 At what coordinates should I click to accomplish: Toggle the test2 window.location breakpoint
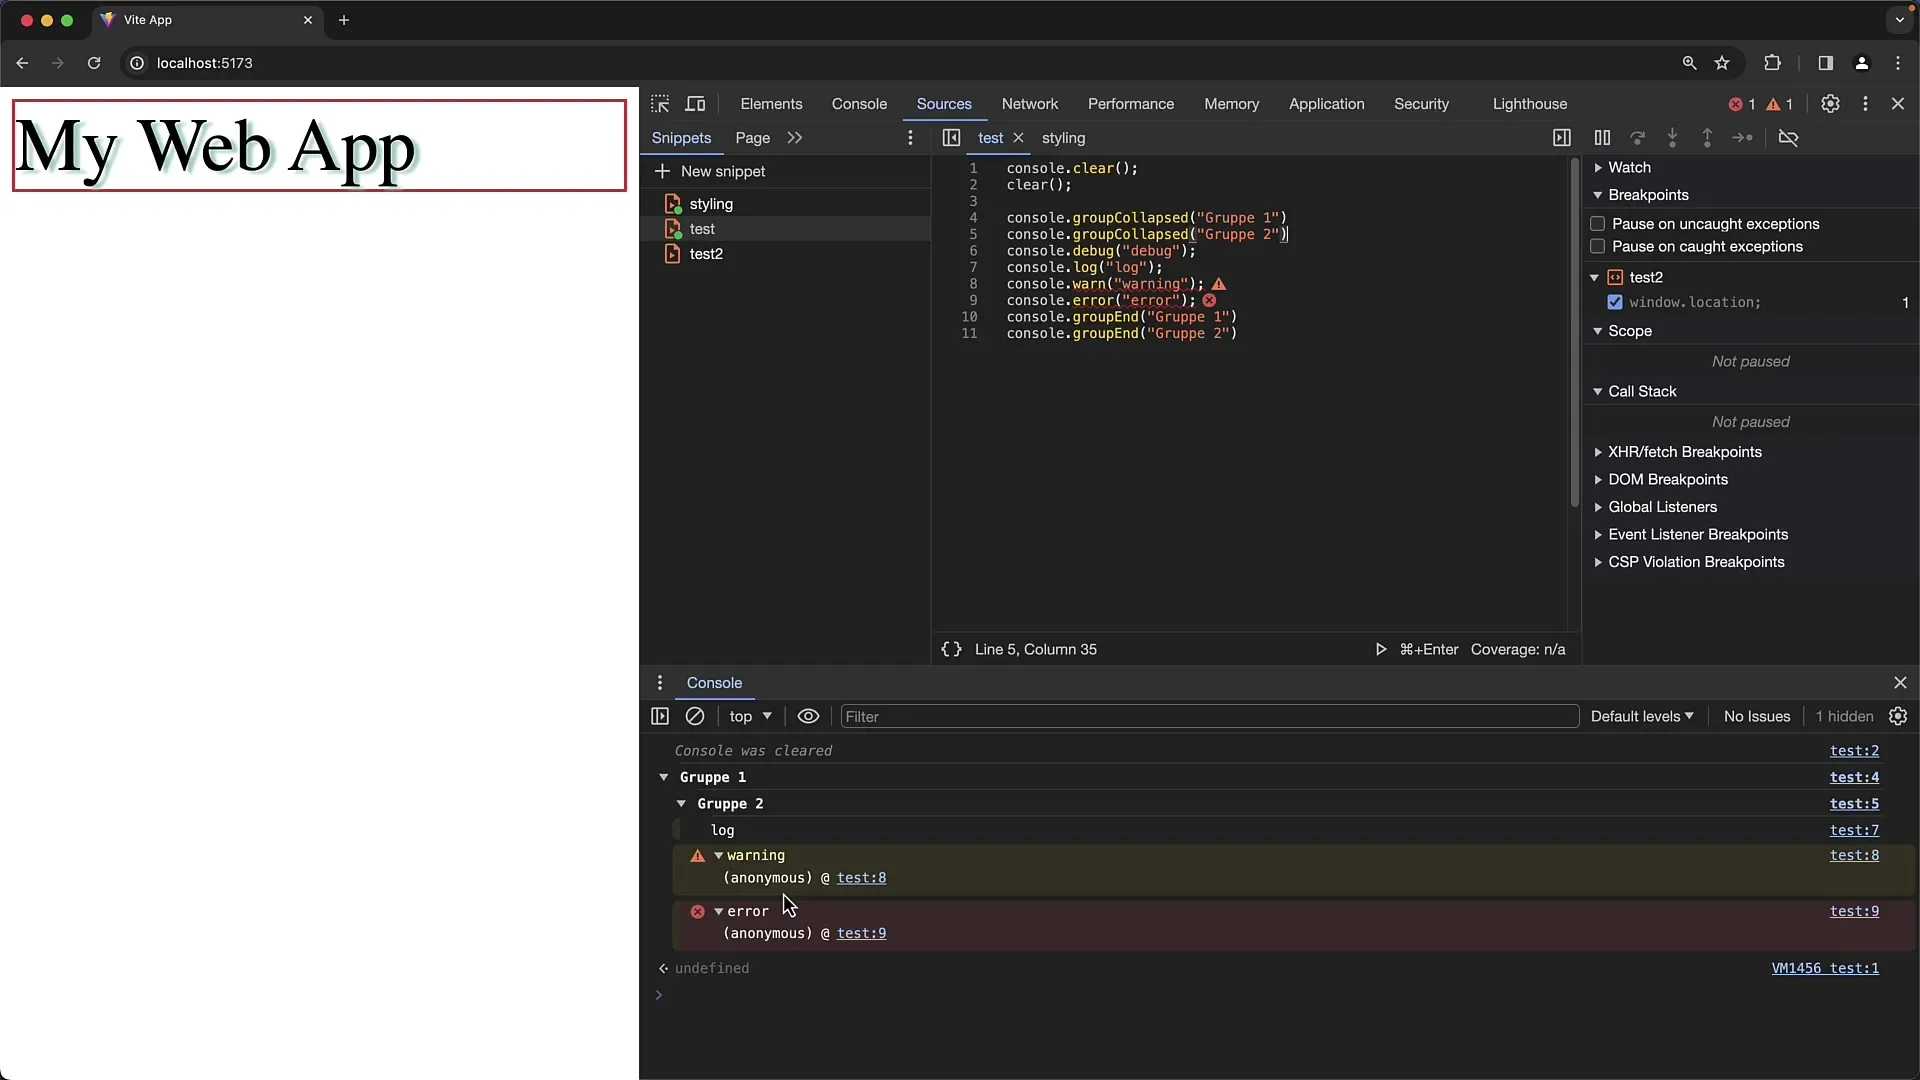click(x=1615, y=302)
